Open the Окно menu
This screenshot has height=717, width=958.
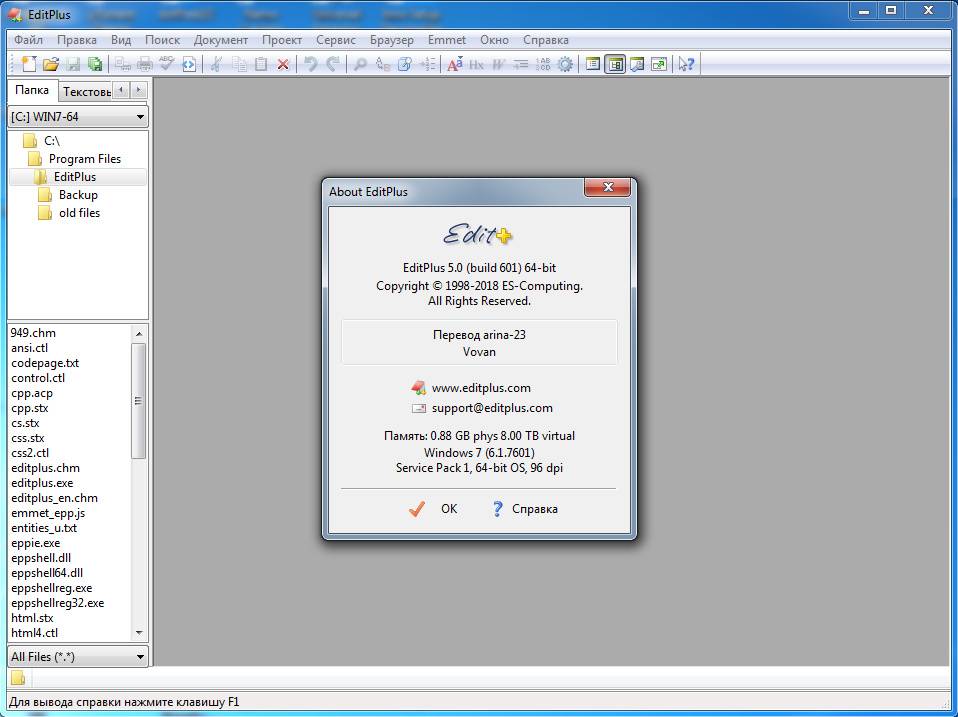pos(494,40)
